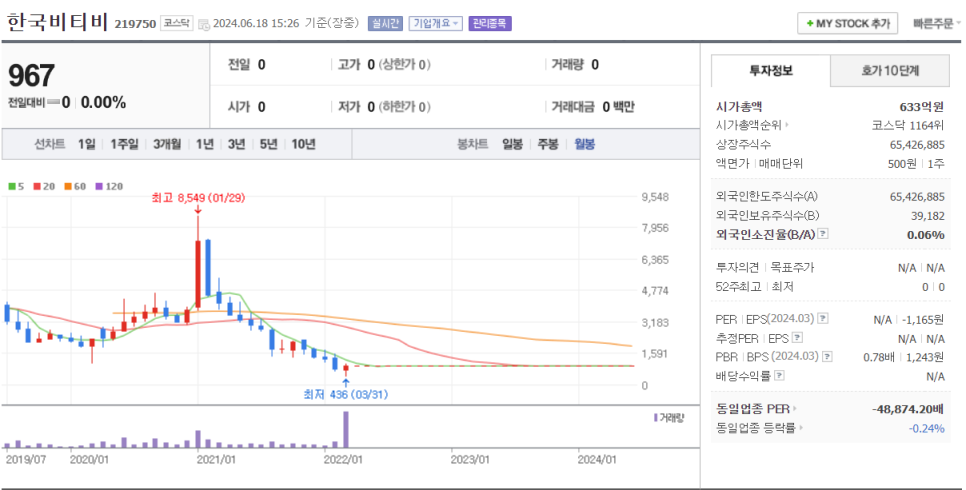Click the 39,182 foreign holdings value

(x=928, y=216)
